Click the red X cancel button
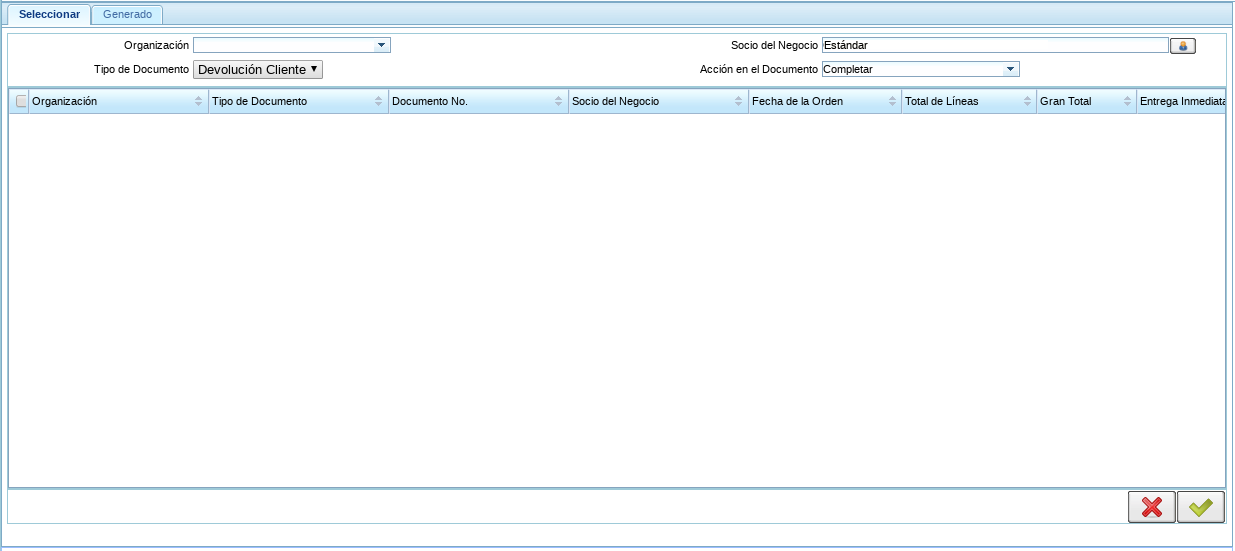 pos(1151,507)
